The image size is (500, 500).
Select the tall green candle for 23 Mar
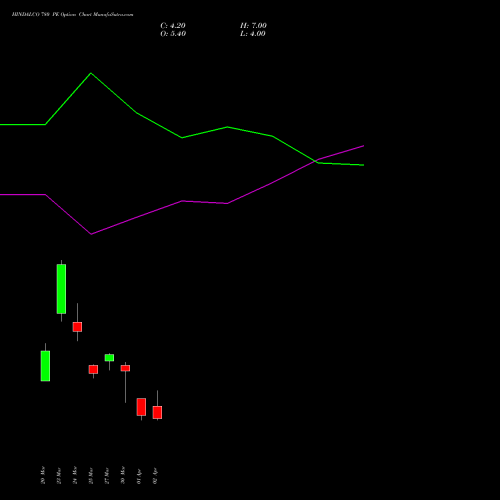(61, 289)
